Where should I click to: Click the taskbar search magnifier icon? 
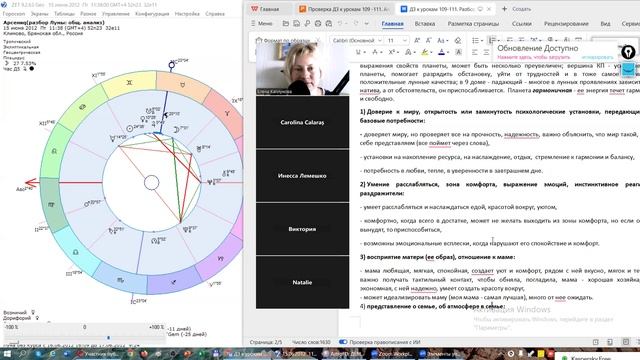23,353
